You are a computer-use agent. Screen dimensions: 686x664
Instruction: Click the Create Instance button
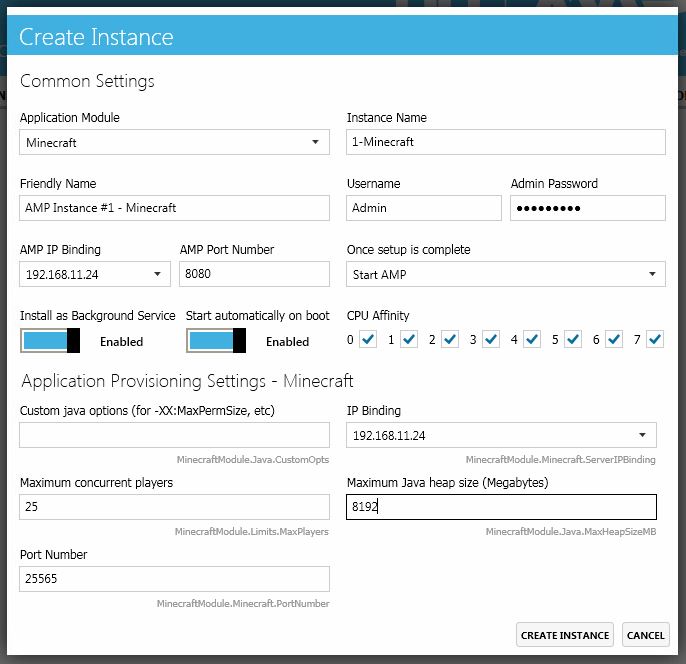click(565, 635)
